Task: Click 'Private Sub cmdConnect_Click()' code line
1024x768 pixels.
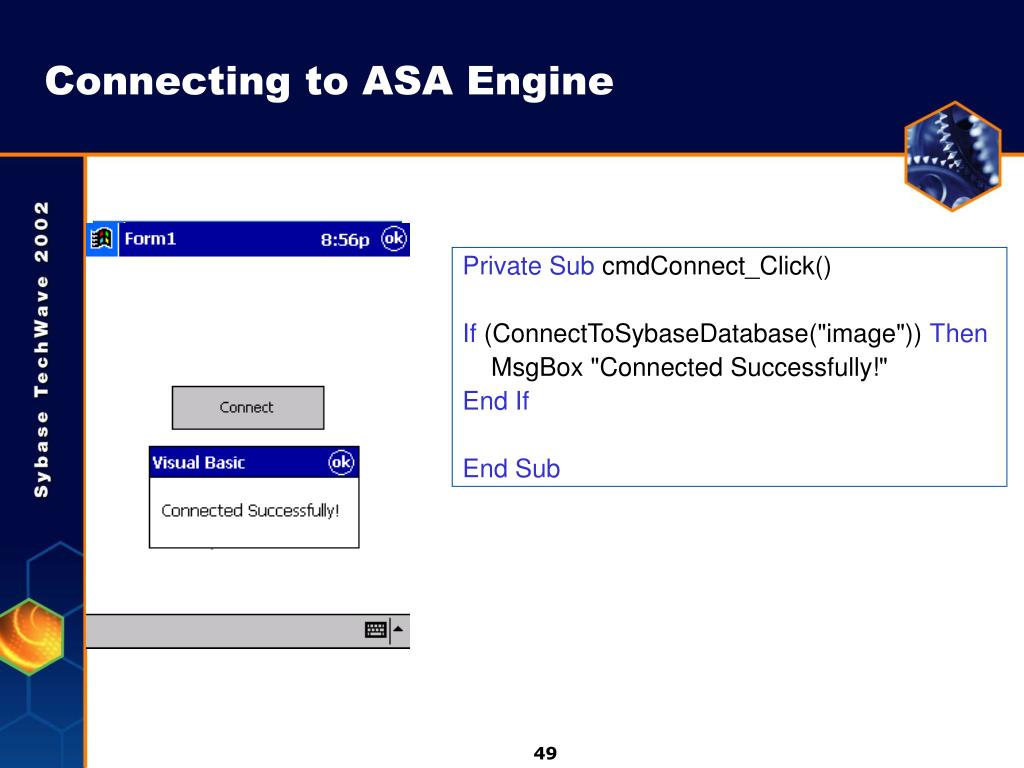Action: [x=647, y=266]
